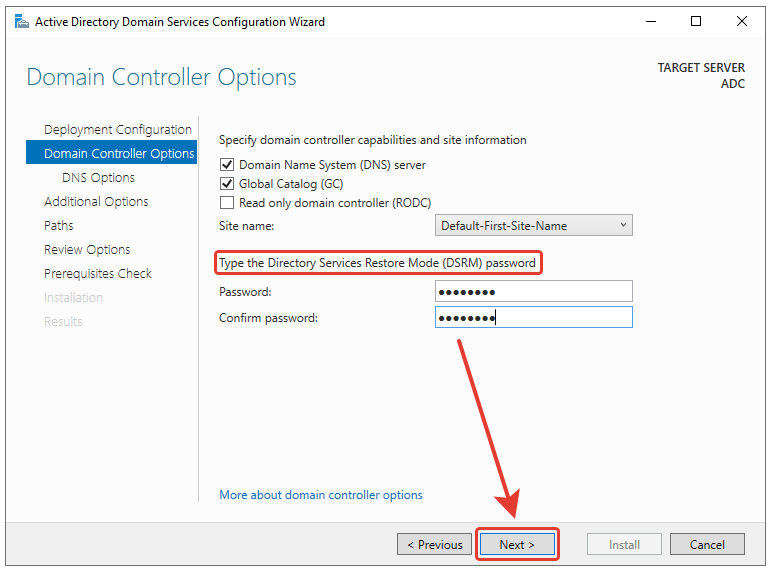The width and height of the screenshot is (773, 572).
Task: Select Domain Controller Options step
Action: 119,154
